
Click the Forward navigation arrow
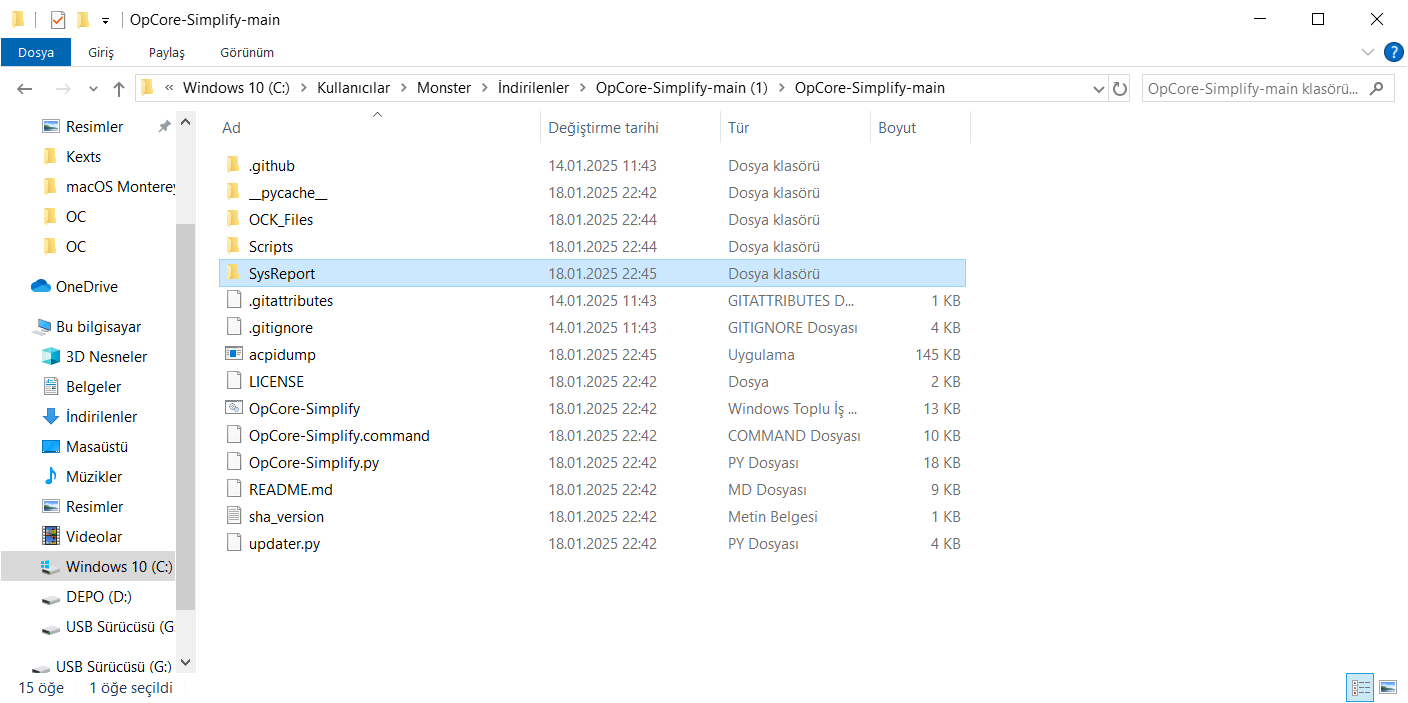[62, 88]
